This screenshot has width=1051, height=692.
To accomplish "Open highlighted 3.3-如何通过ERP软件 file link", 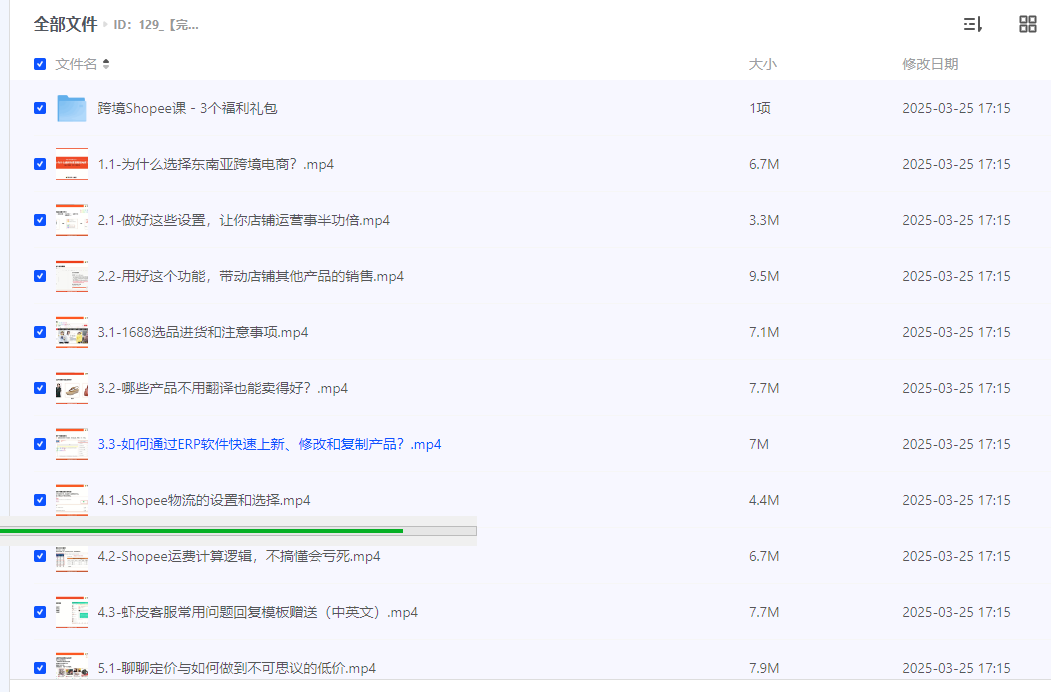I will point(269,444).
